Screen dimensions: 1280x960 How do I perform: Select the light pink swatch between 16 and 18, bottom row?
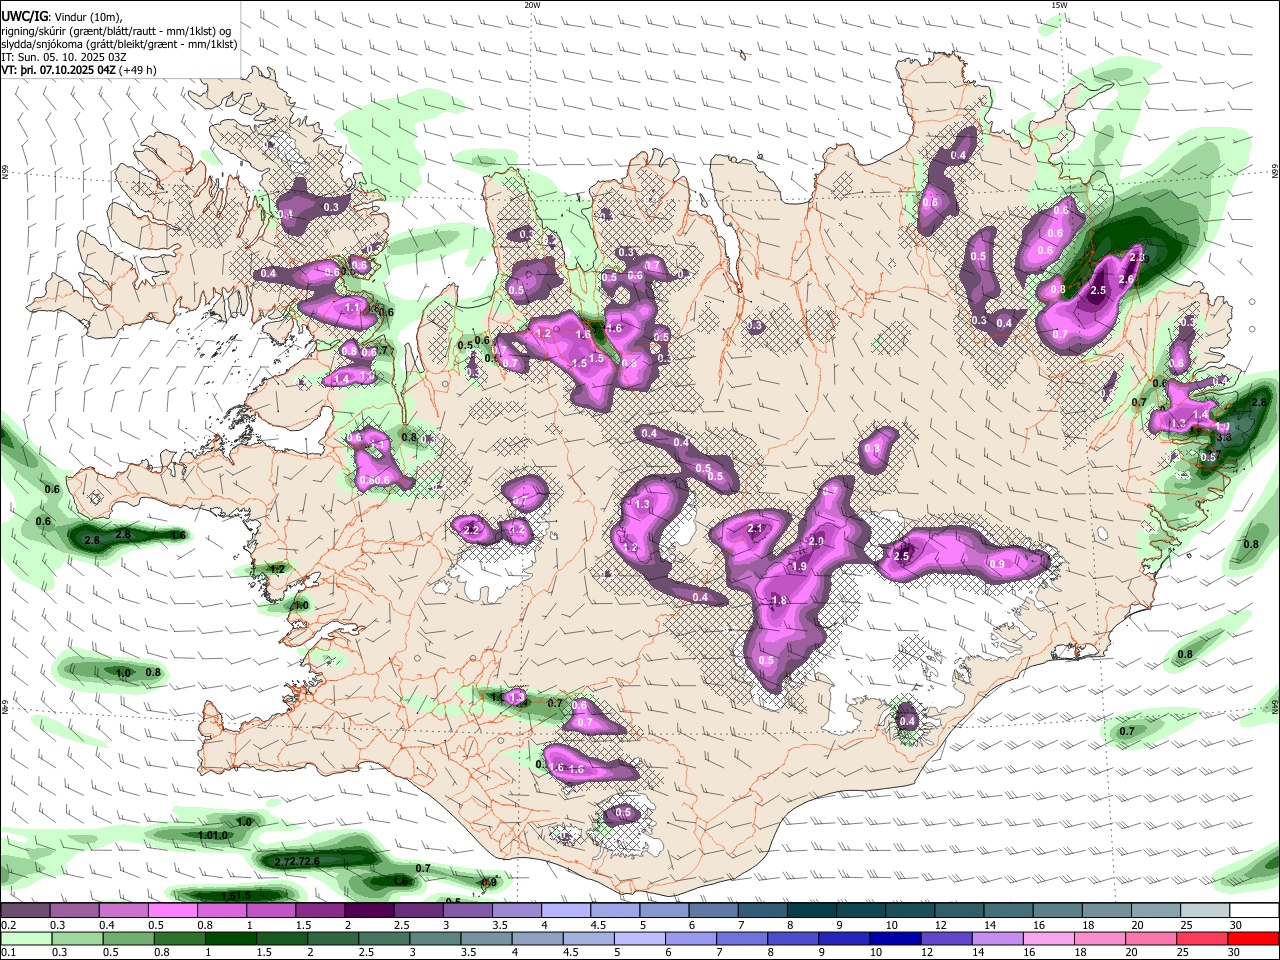[x=1049, y=938]
